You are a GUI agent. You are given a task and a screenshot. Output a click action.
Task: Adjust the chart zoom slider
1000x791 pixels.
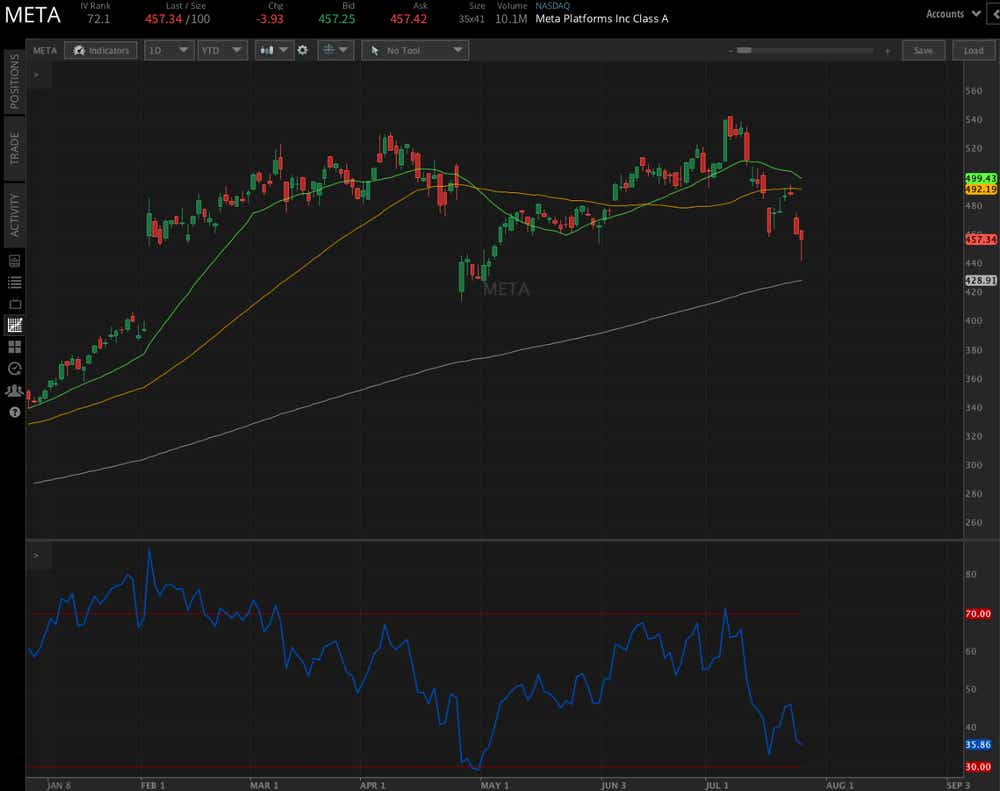pyautogui.click(x=744, y=50)
